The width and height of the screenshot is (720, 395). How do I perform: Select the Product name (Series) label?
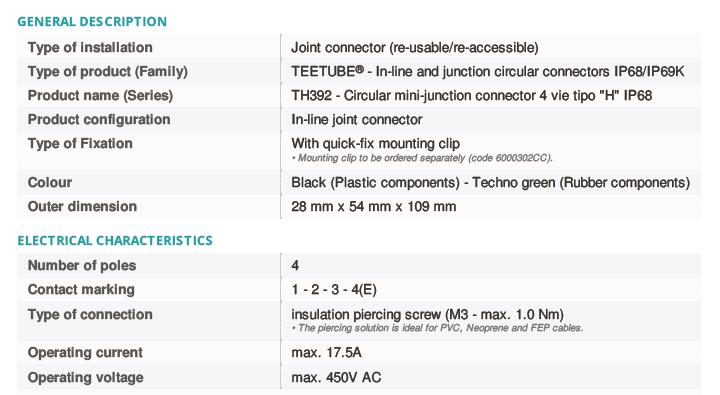click(x=100, y=96)
